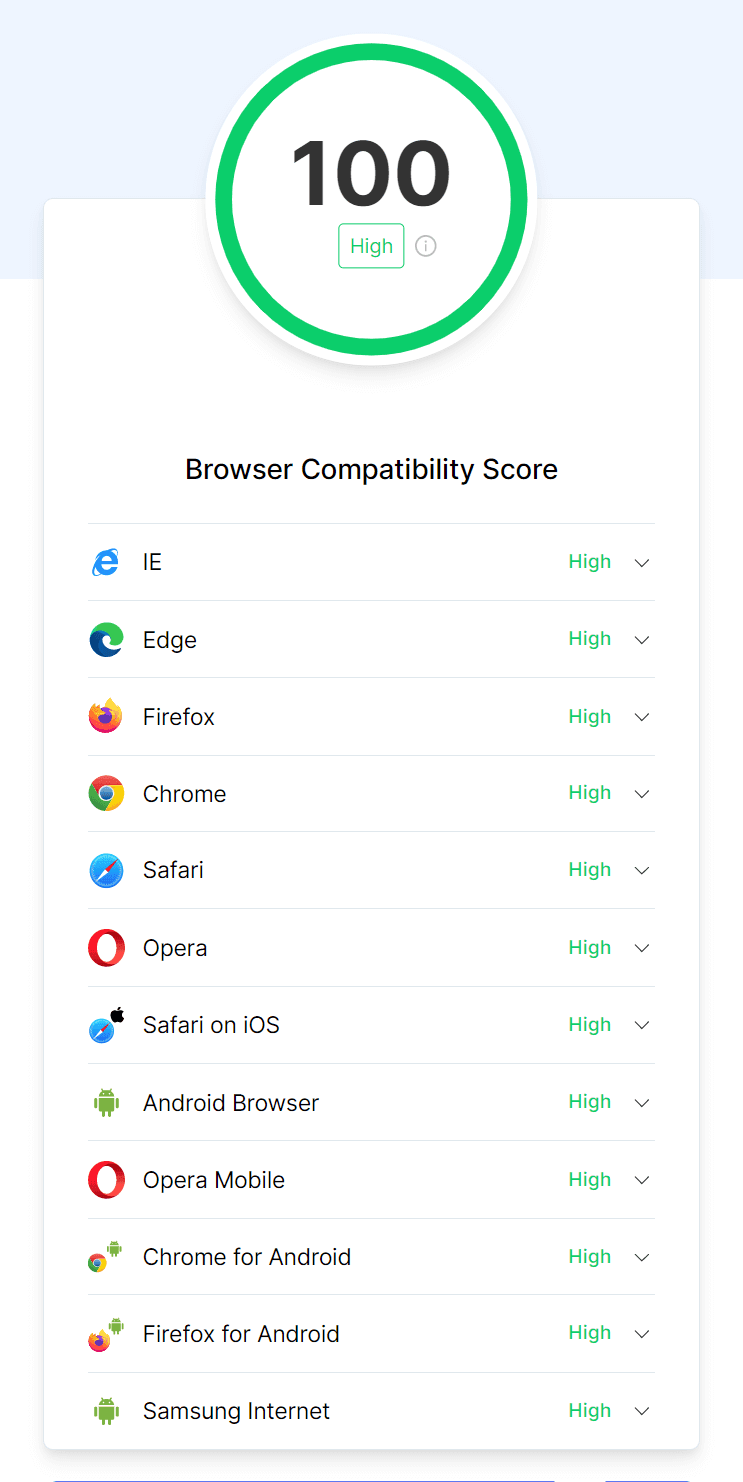
Task: Click the Safari on iOS icon
Action: coord(106,1024)
